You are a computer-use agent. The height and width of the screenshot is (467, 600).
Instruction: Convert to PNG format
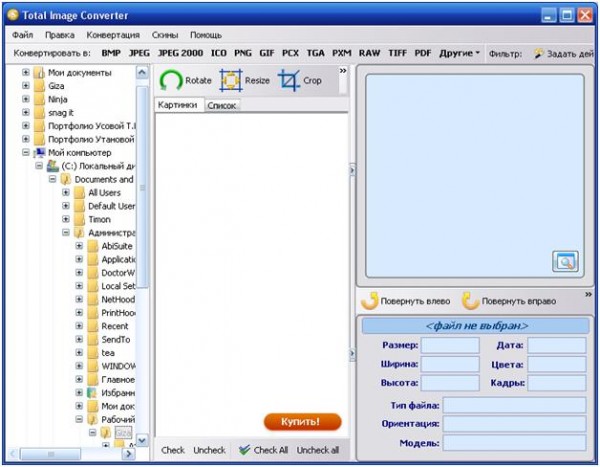click(243, 53)
